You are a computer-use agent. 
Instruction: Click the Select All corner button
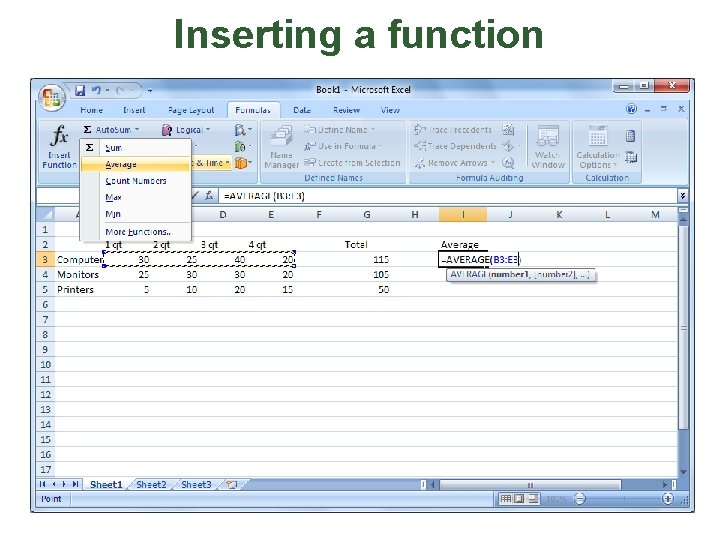point(45,214)
